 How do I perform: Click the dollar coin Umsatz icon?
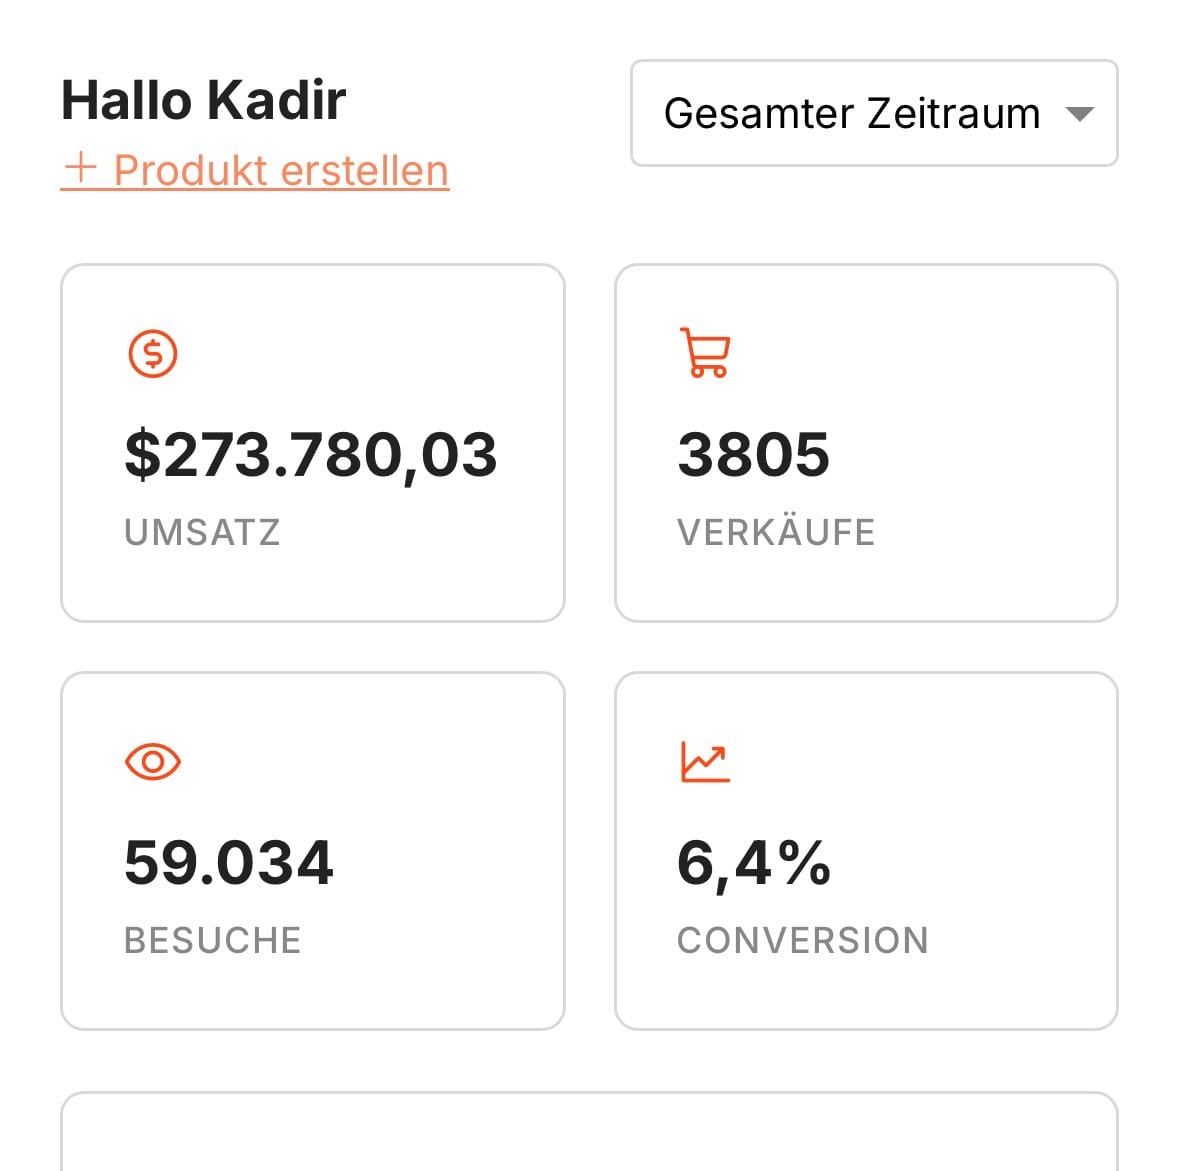point(153,354)
